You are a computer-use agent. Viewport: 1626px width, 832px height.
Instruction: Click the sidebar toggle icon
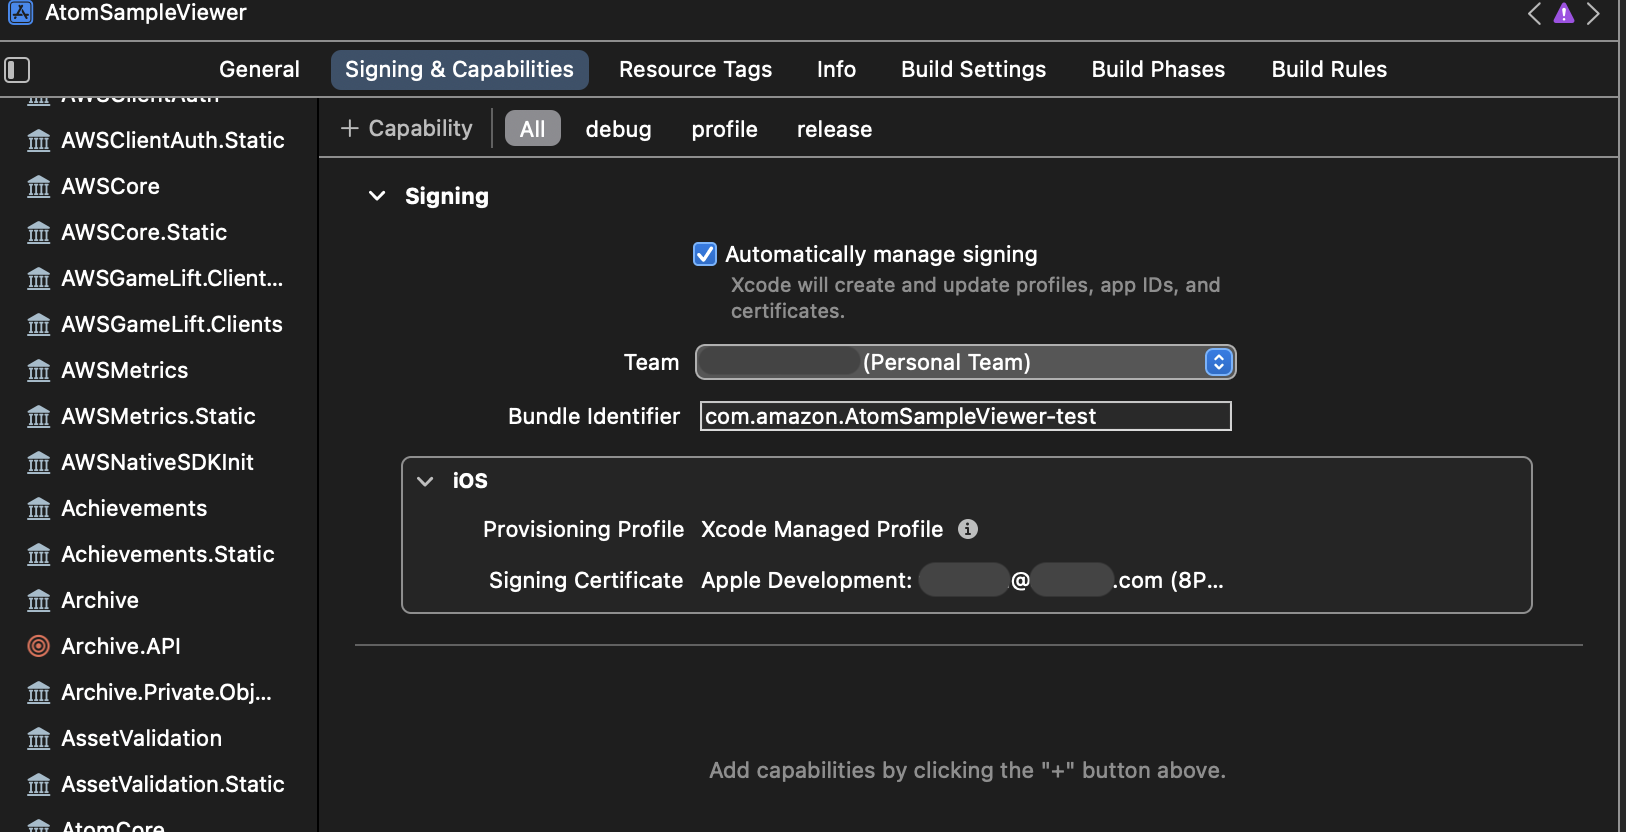coord(17,70)
